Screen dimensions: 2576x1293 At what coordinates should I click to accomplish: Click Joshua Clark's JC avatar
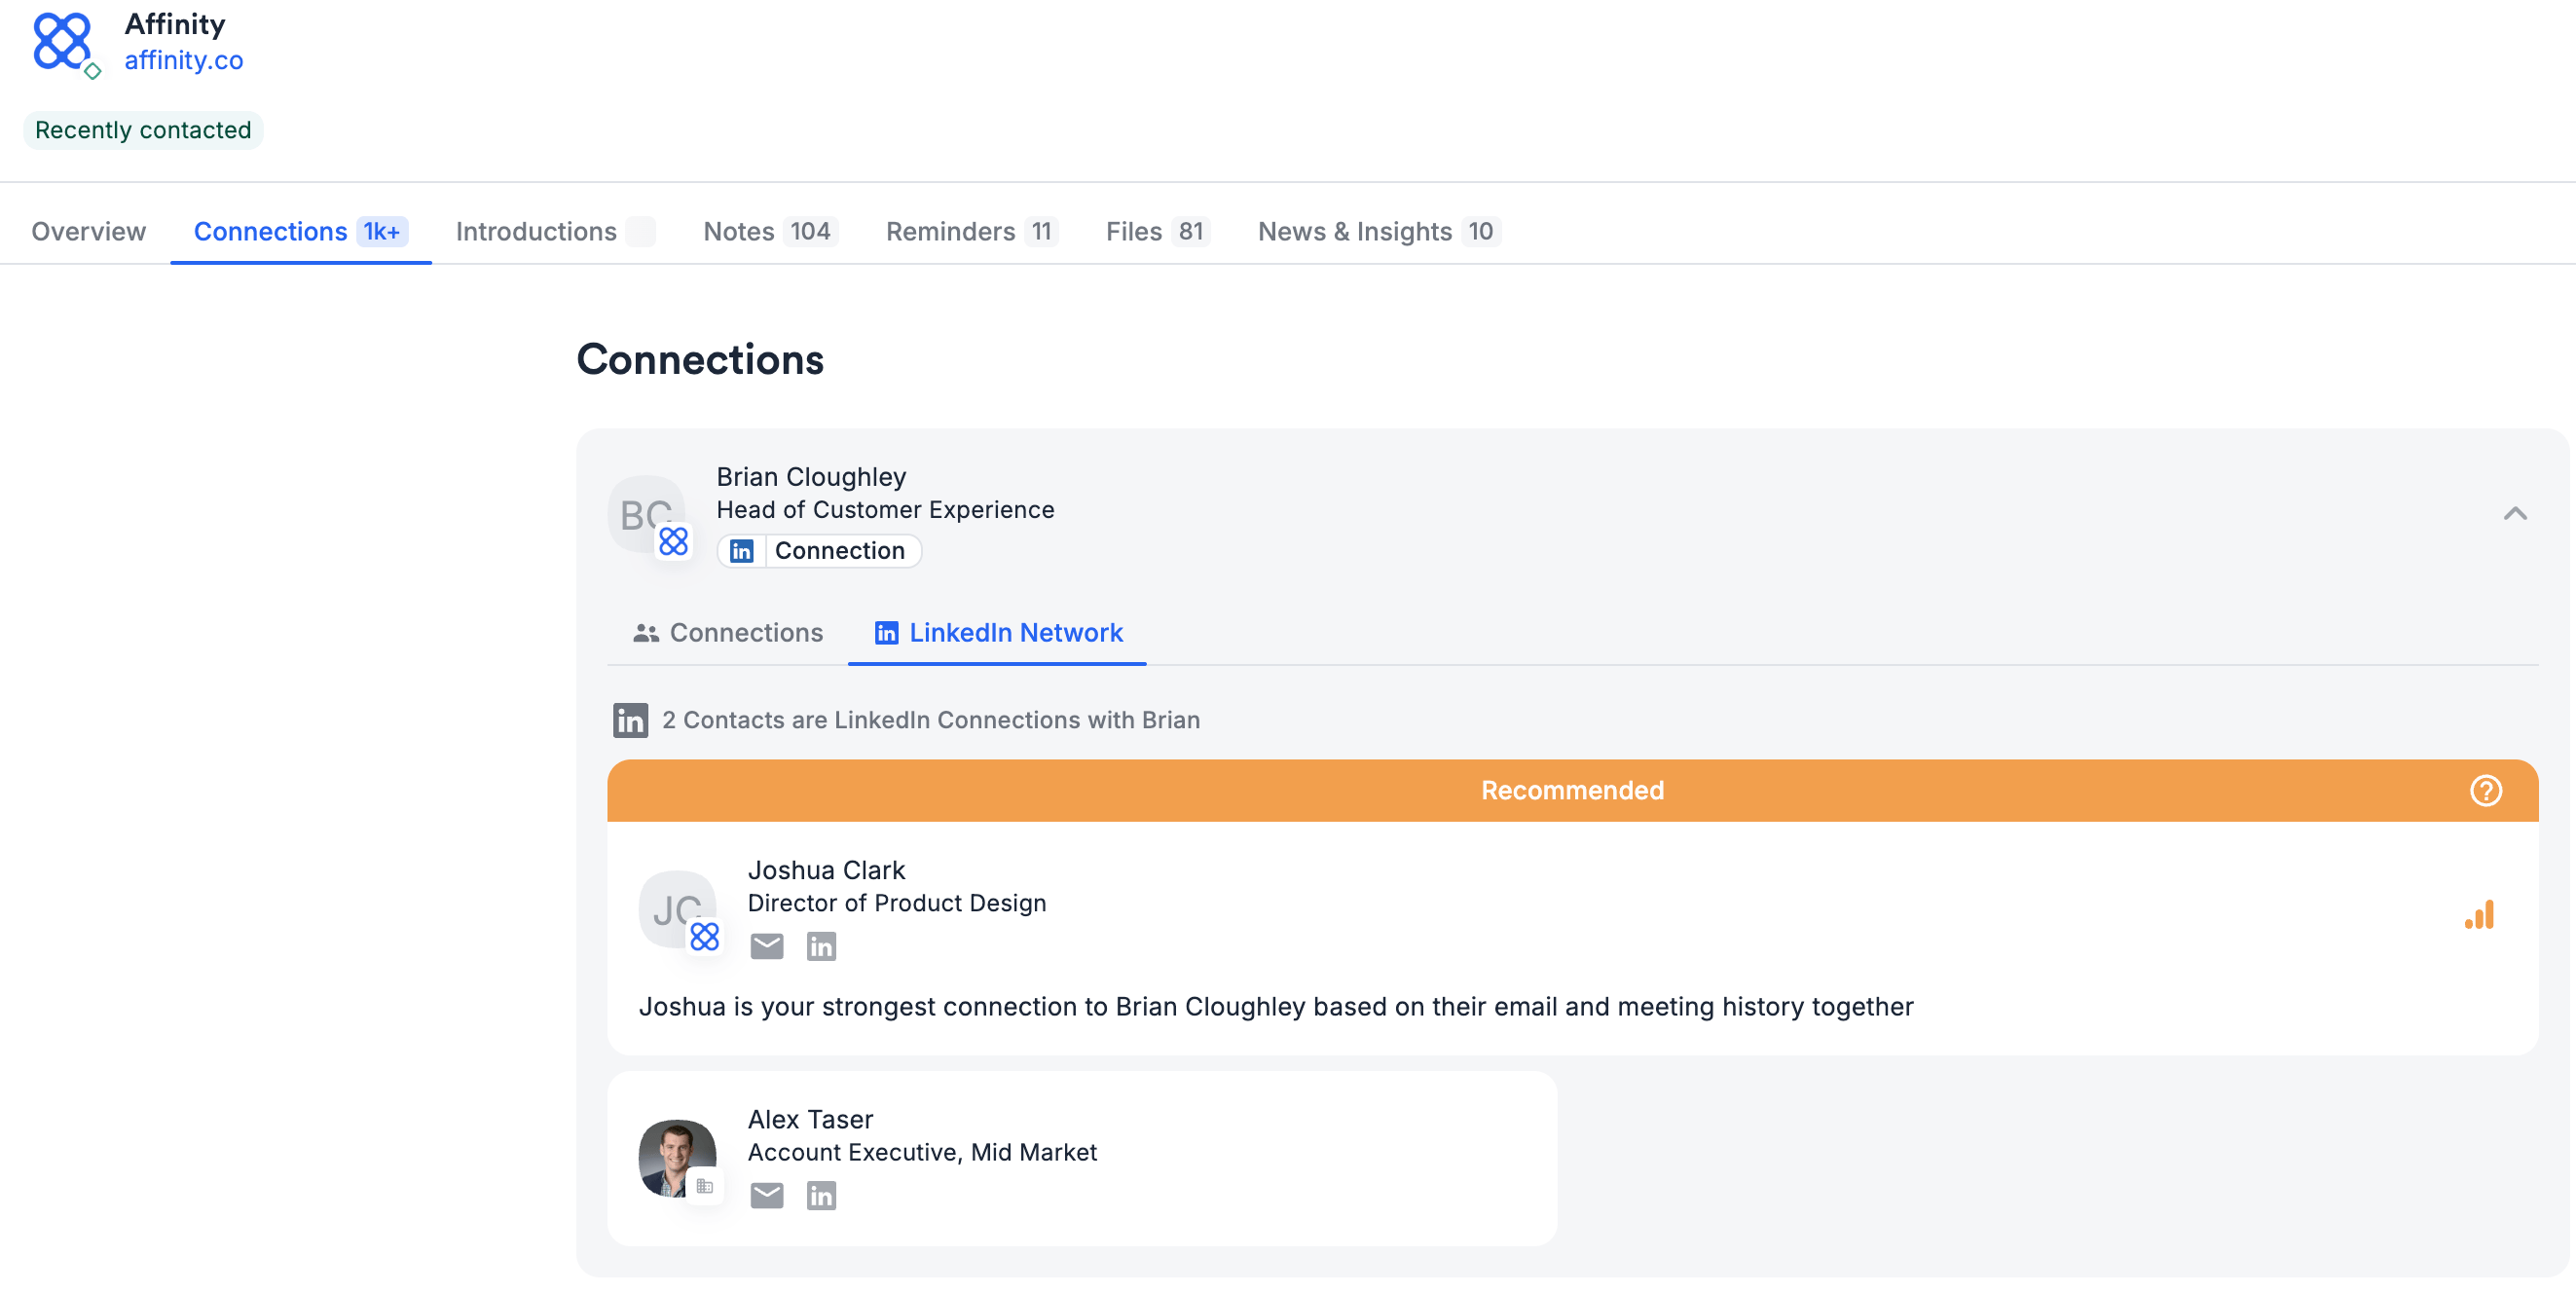click(x=677, y=909)
